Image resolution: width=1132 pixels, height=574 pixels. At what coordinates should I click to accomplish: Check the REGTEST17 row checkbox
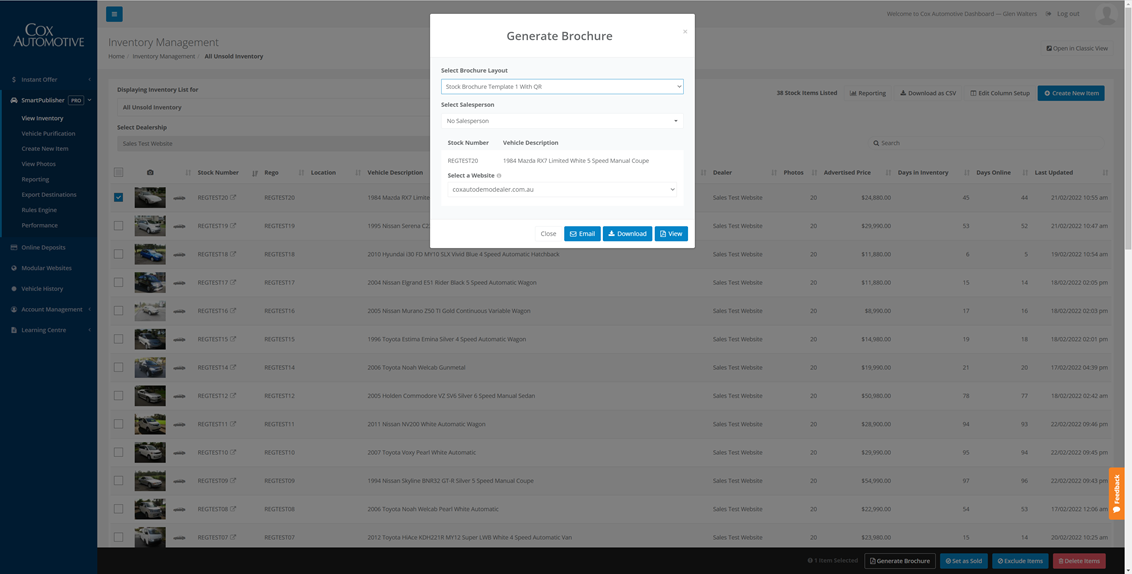coord(118,282)
